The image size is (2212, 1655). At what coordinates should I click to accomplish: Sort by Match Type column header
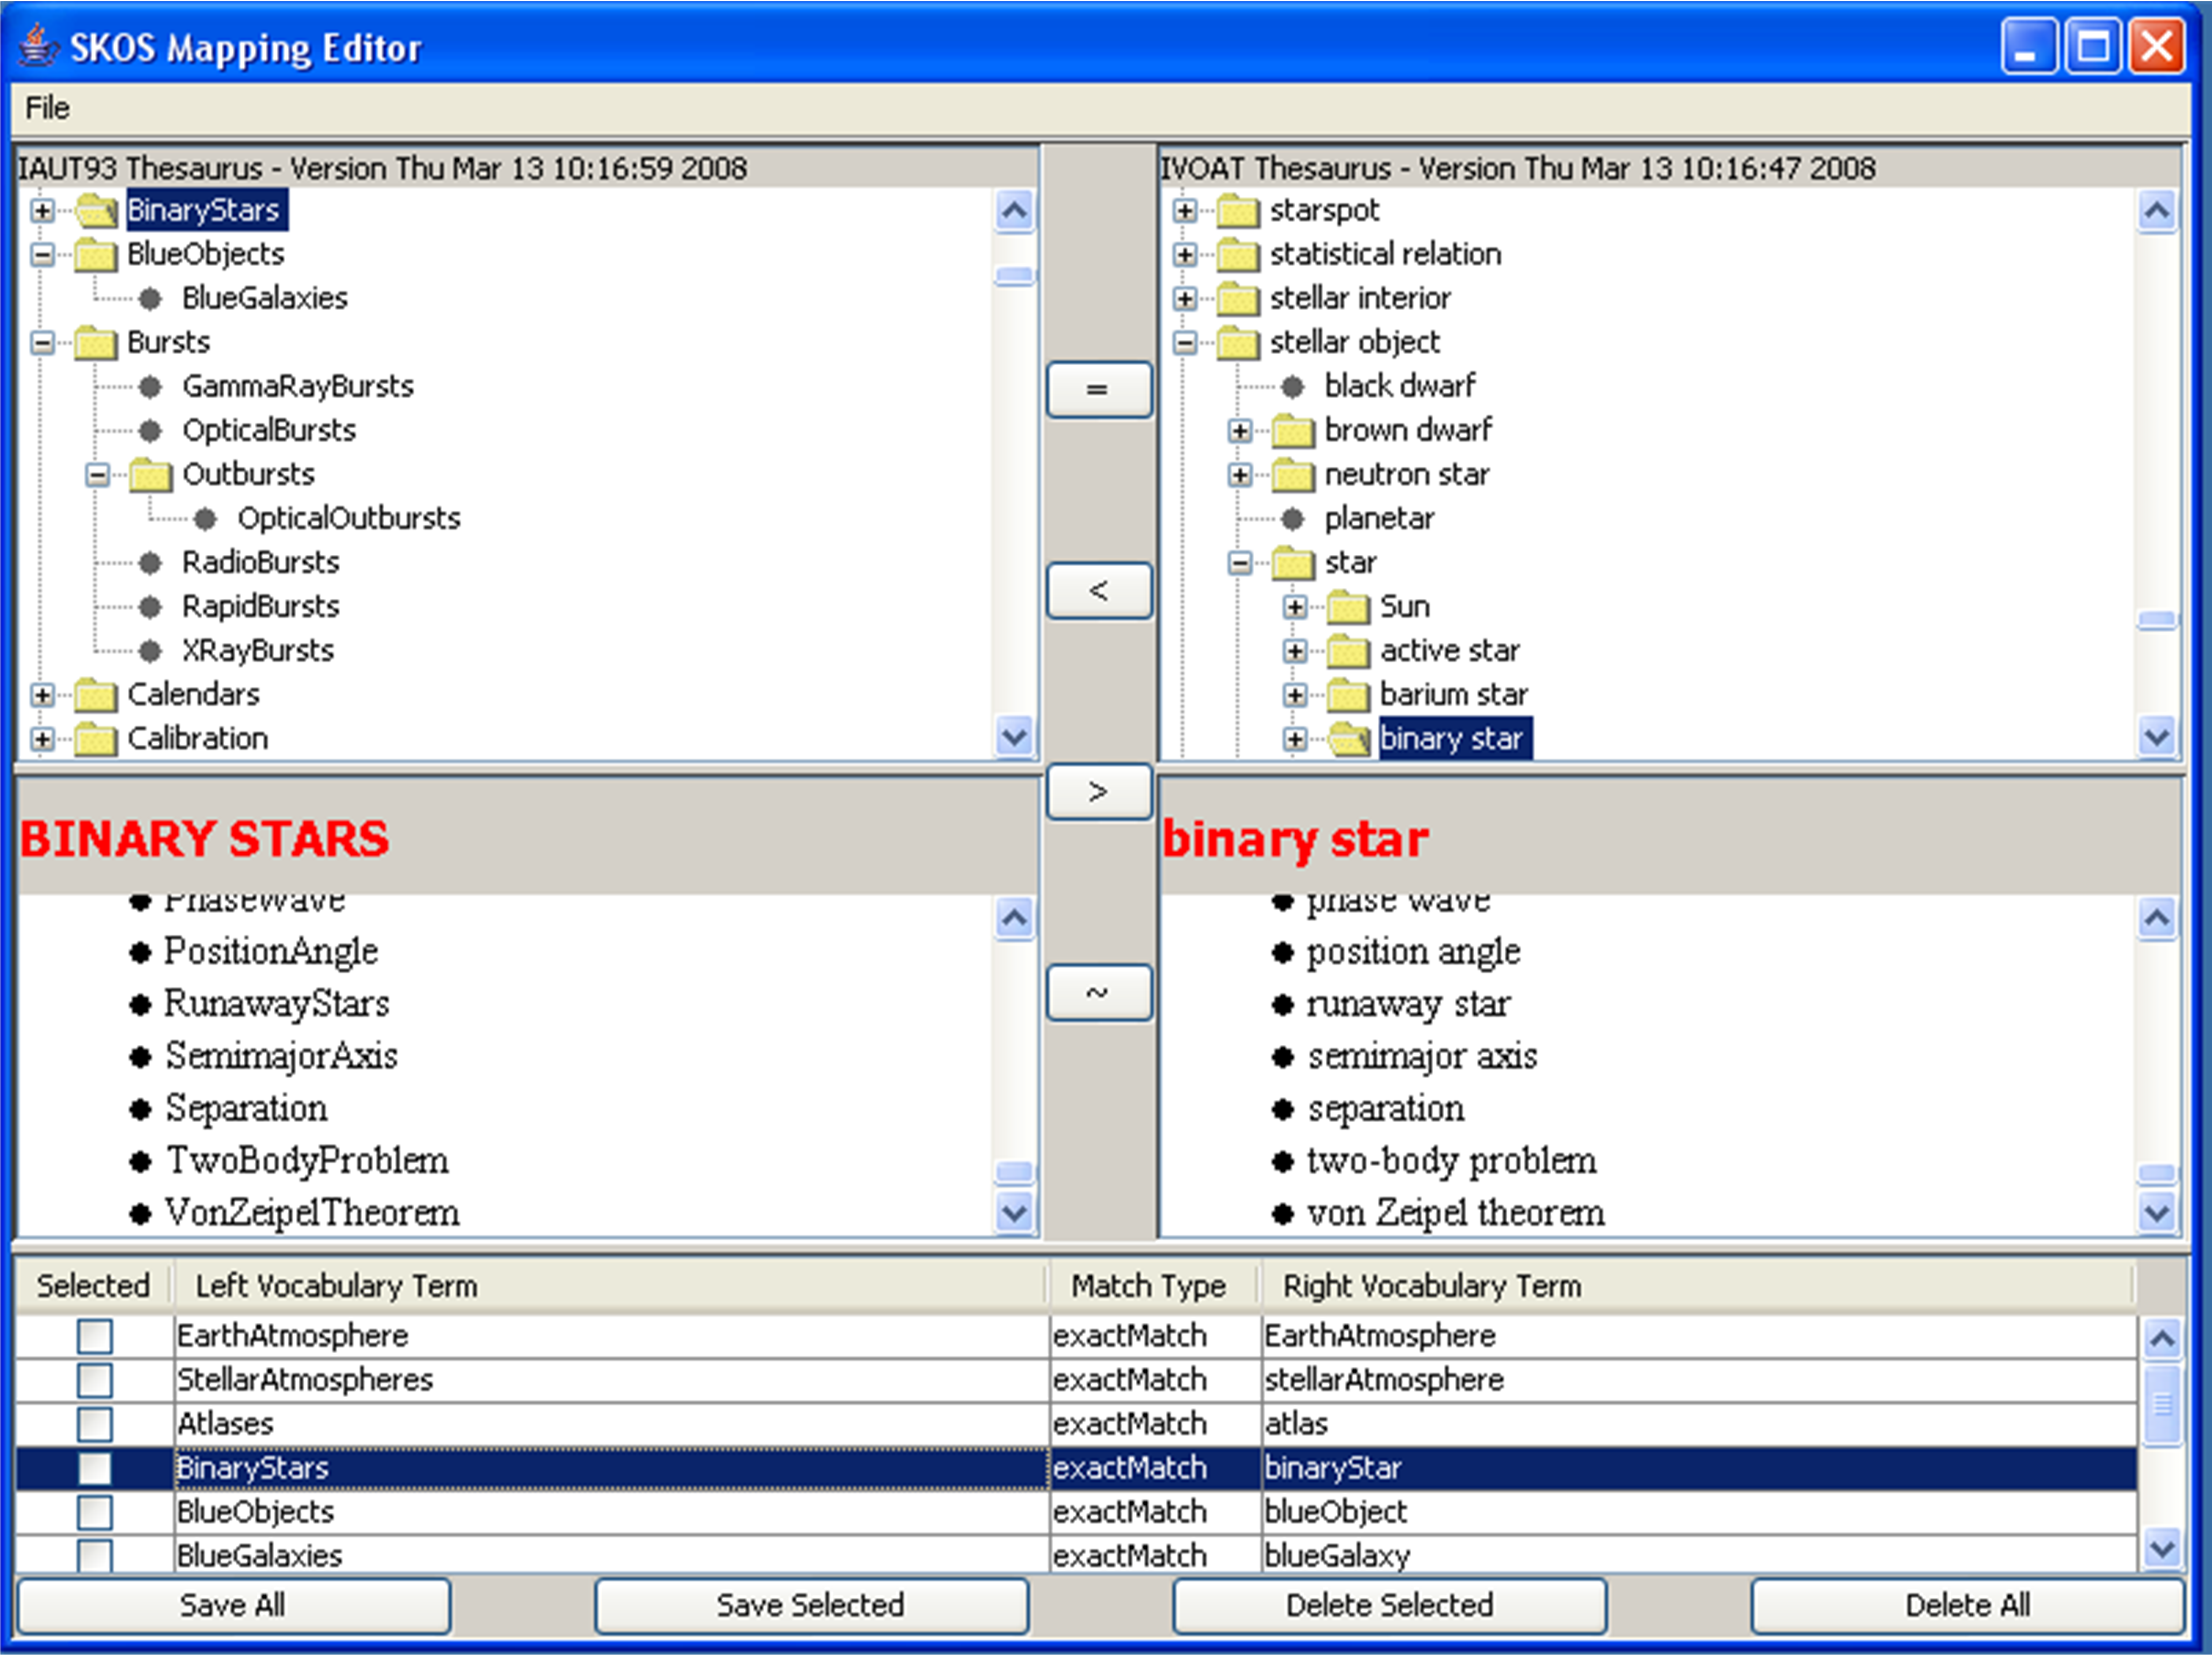click(1148, 1286)
